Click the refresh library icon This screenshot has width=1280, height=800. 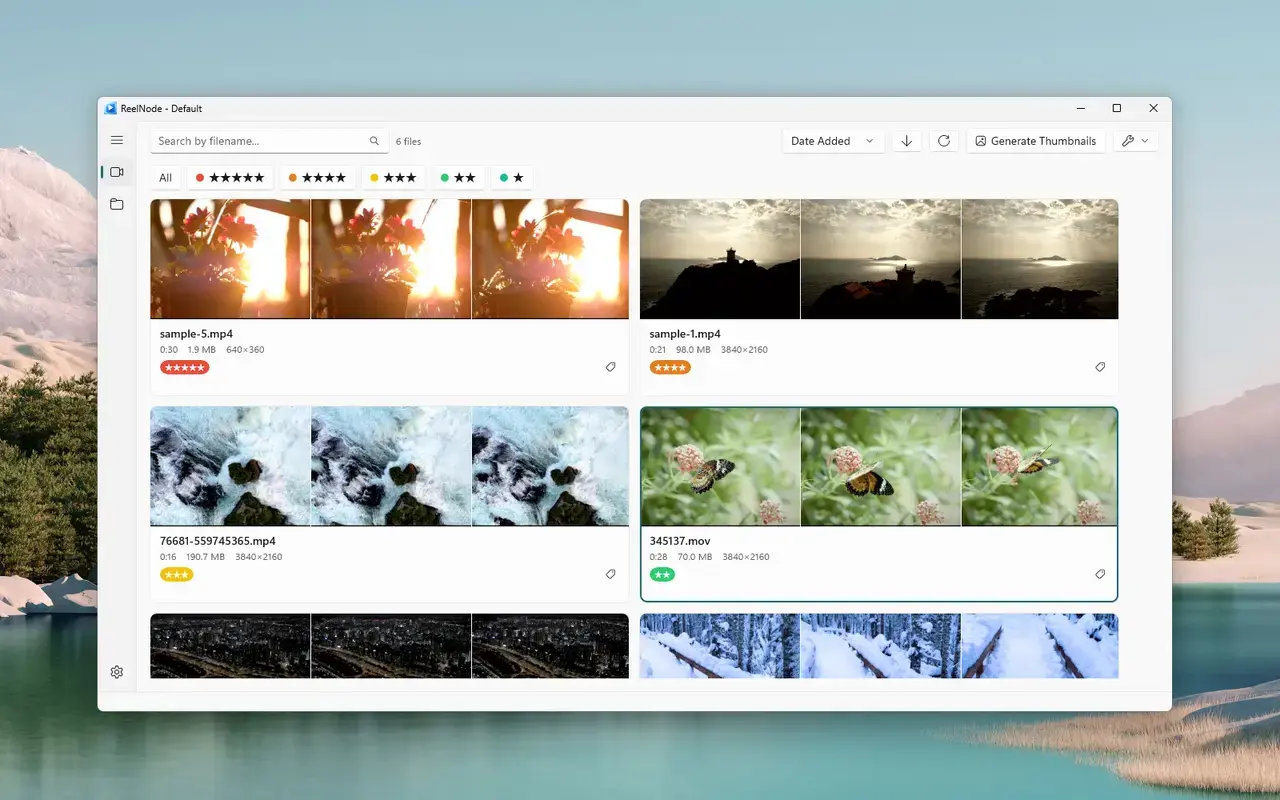944,141
